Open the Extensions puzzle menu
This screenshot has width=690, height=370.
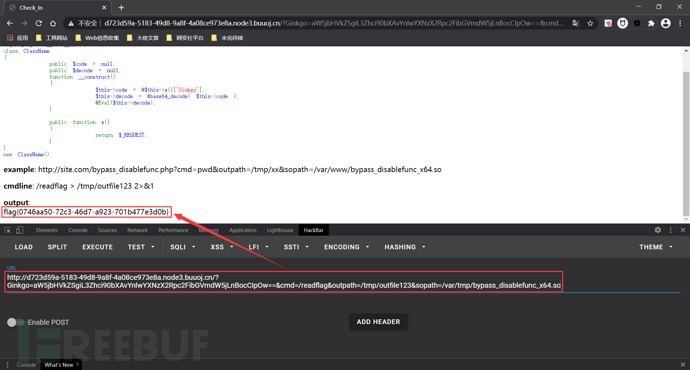coord(651,23)
